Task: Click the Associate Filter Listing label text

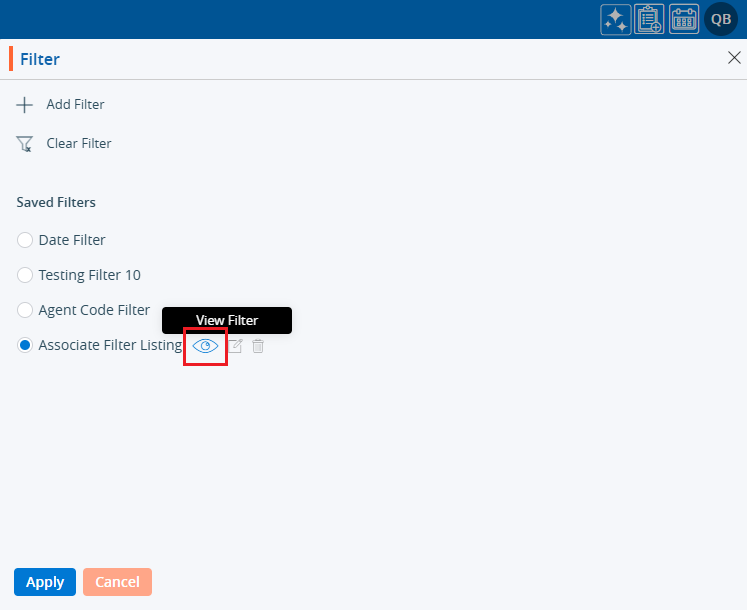Action: (x=110, y=345)
